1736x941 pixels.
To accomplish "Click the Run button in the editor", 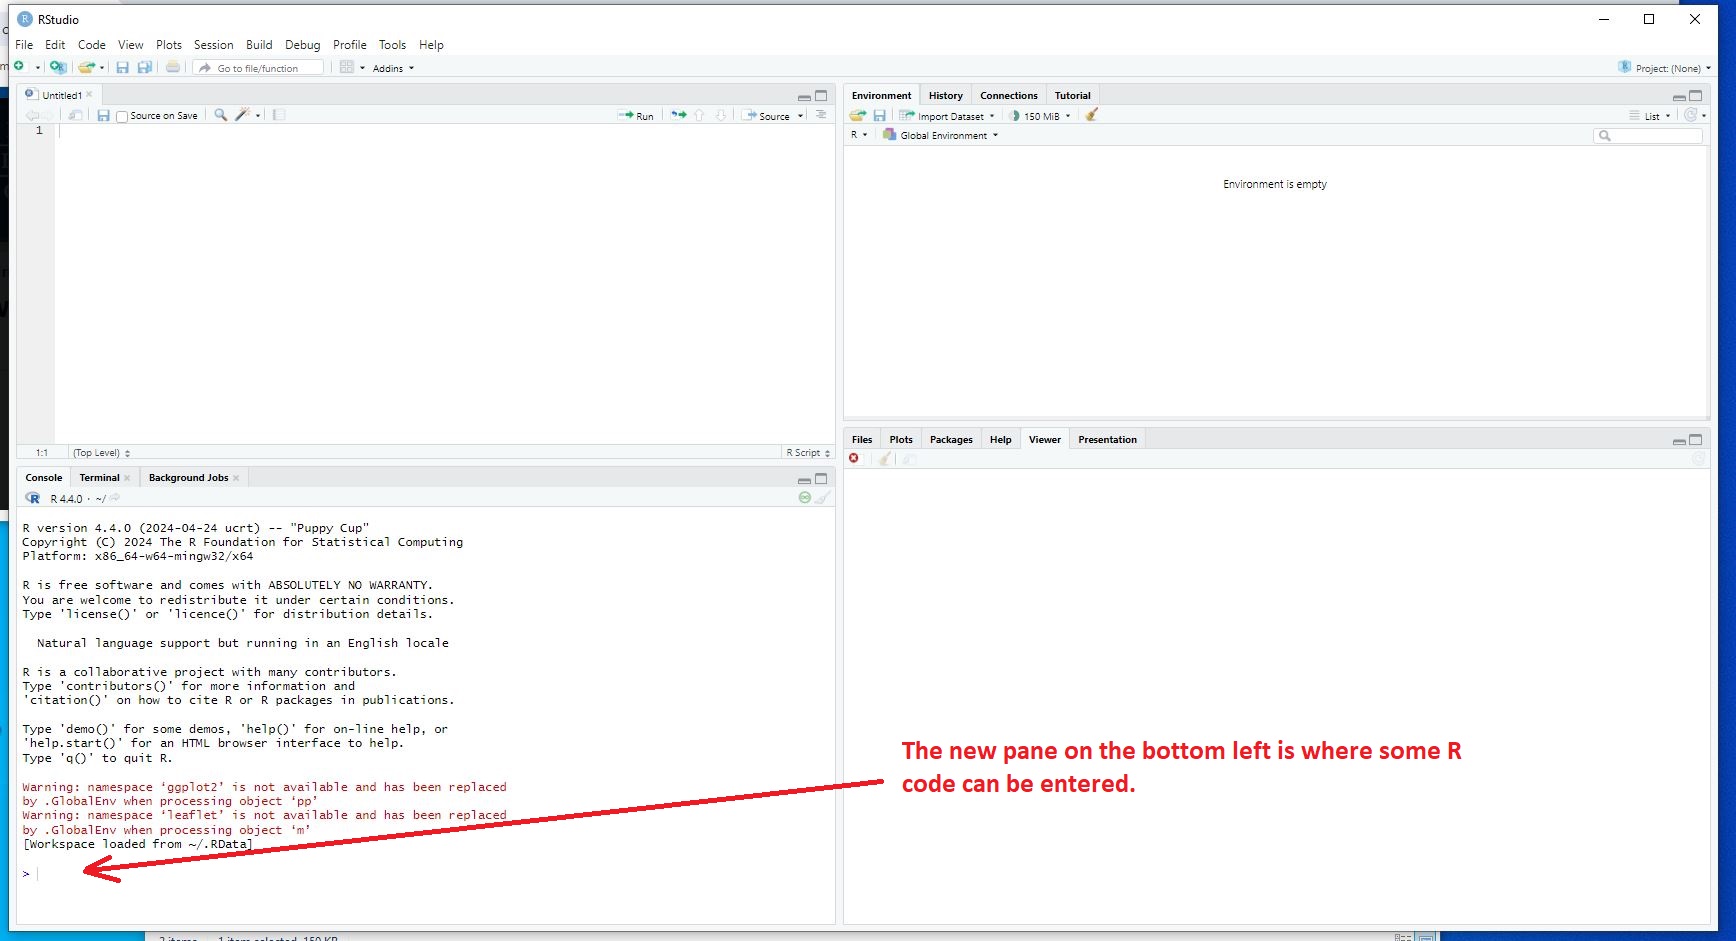I will (x=636, y=116).
